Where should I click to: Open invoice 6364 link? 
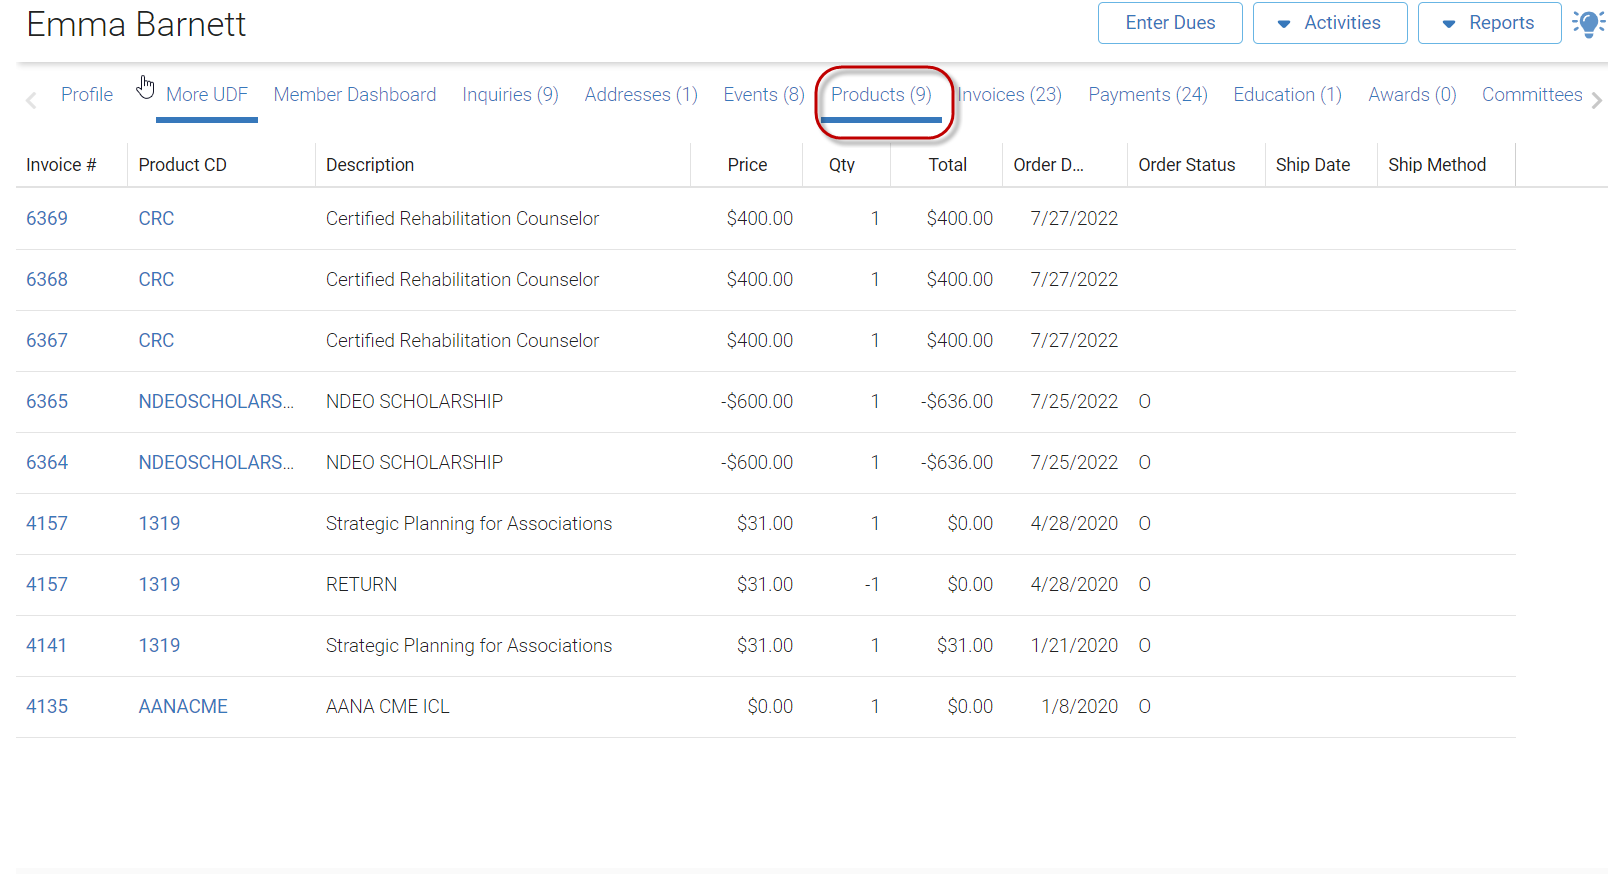point(47,463)
